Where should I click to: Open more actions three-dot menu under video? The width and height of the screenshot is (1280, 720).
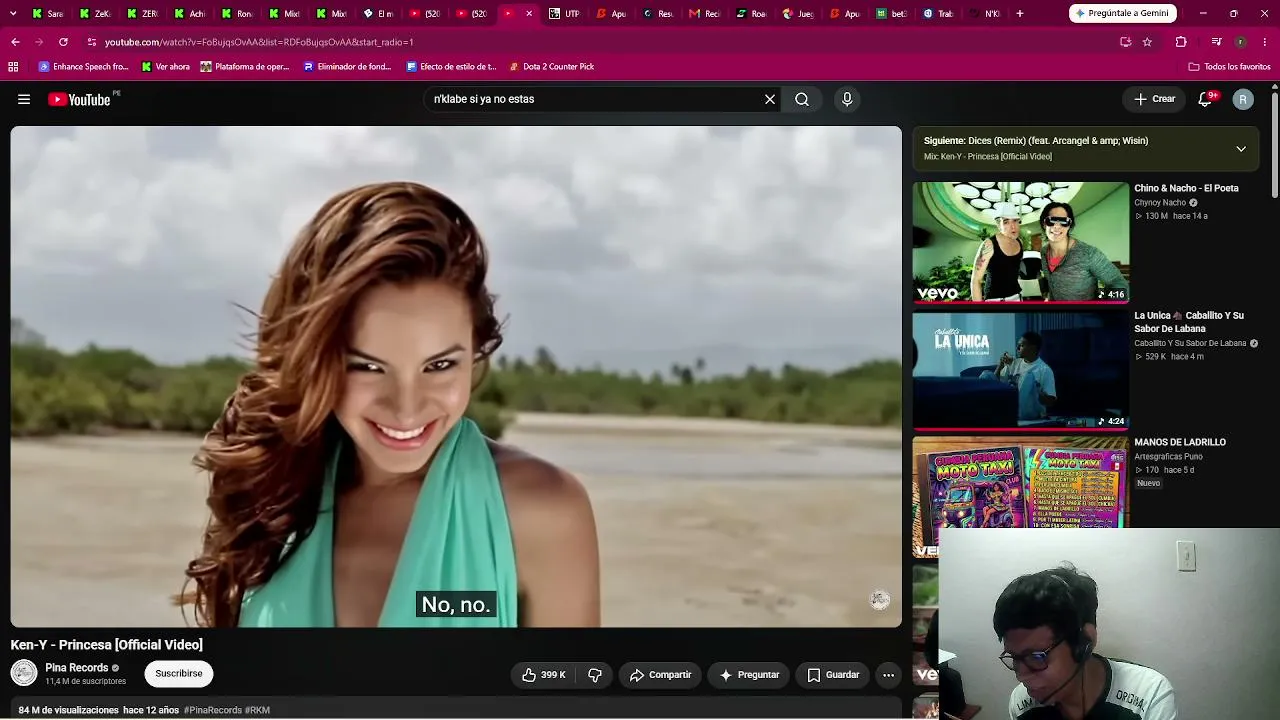[888, 675]
